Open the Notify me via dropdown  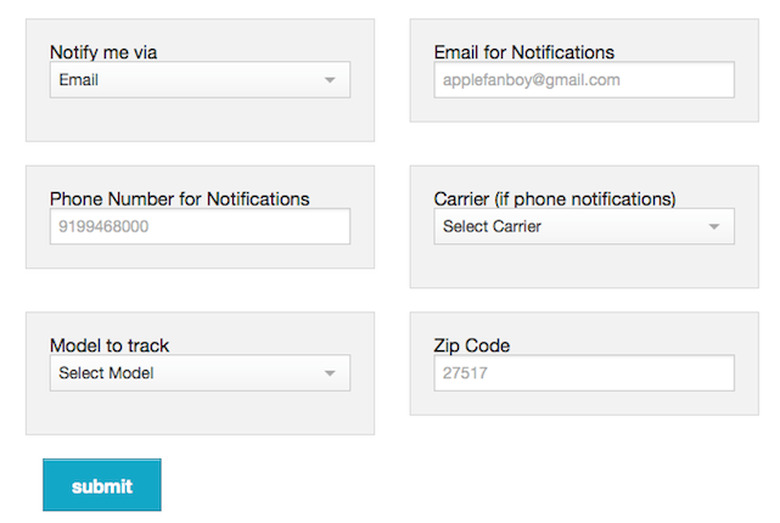[x=200, y=80]
